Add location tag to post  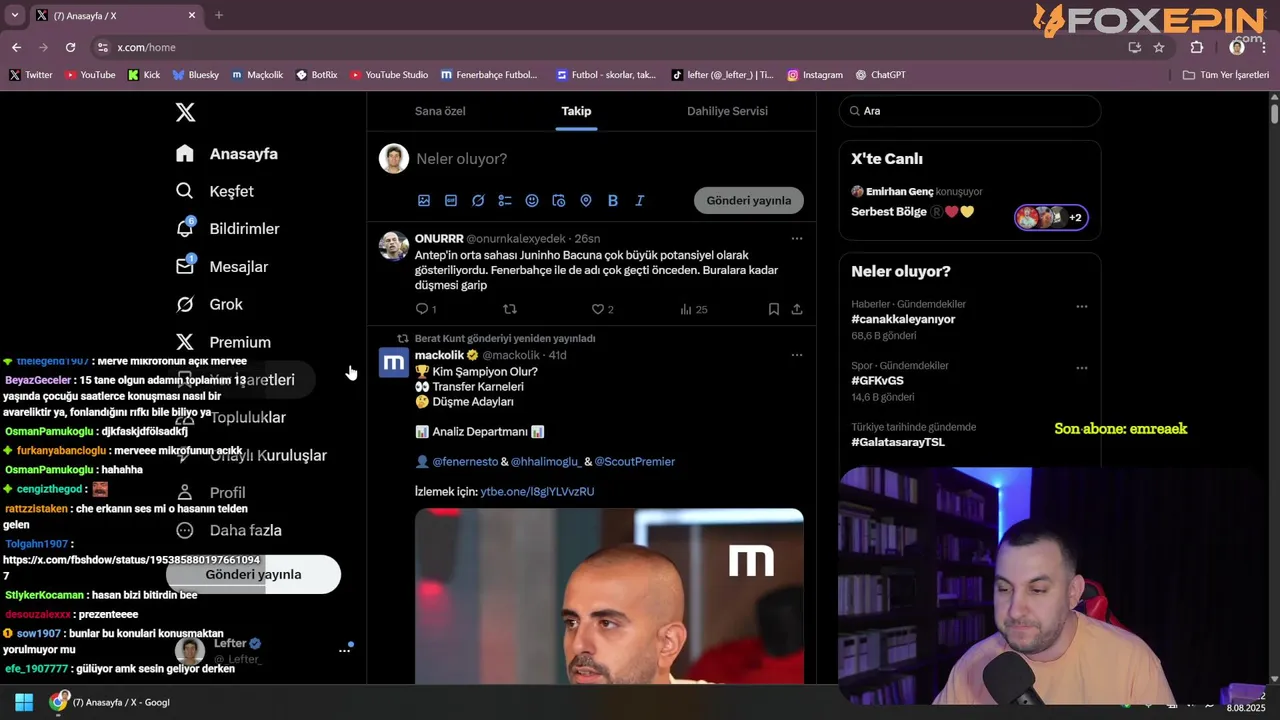(586, 201)
